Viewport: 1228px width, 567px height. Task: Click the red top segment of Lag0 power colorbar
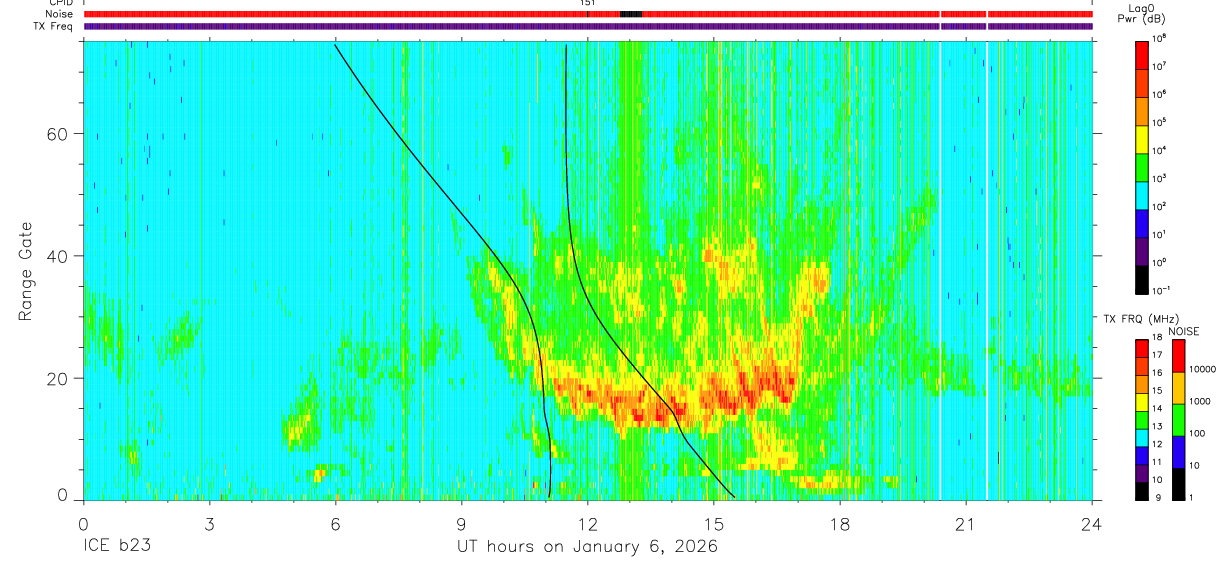click(1141, 54)
